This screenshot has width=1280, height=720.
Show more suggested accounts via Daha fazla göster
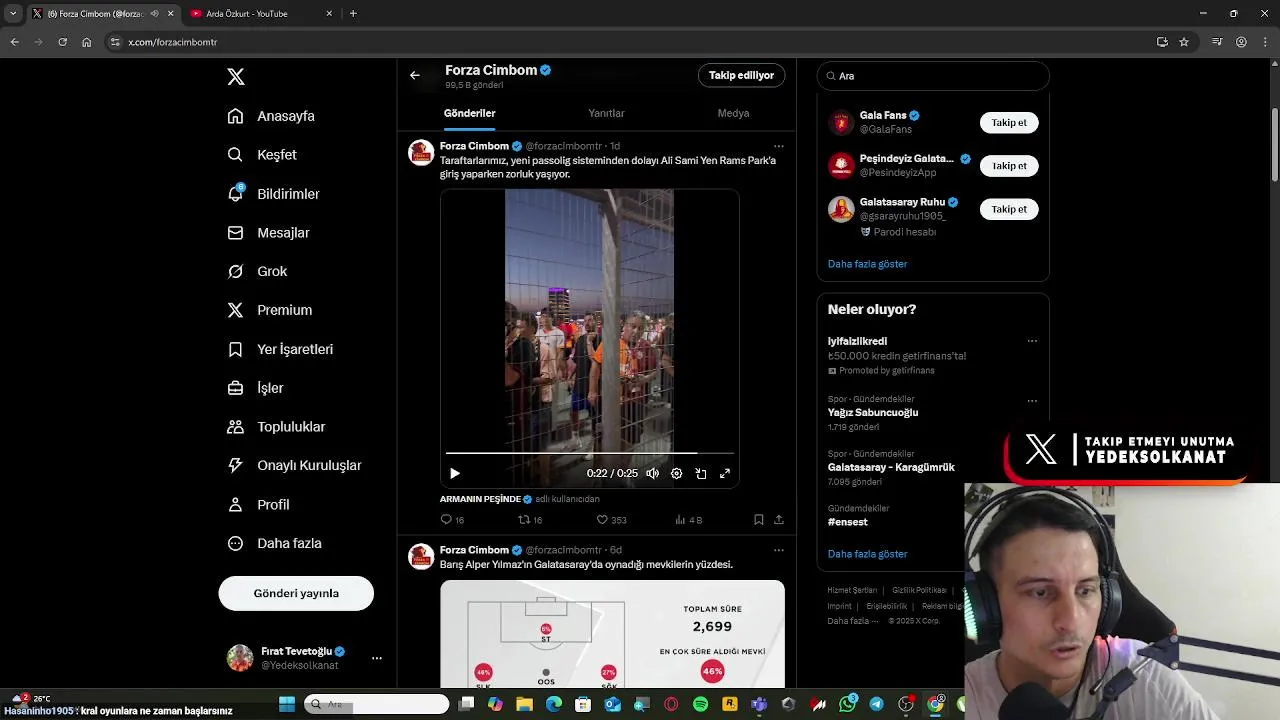[x=867, y=264]
